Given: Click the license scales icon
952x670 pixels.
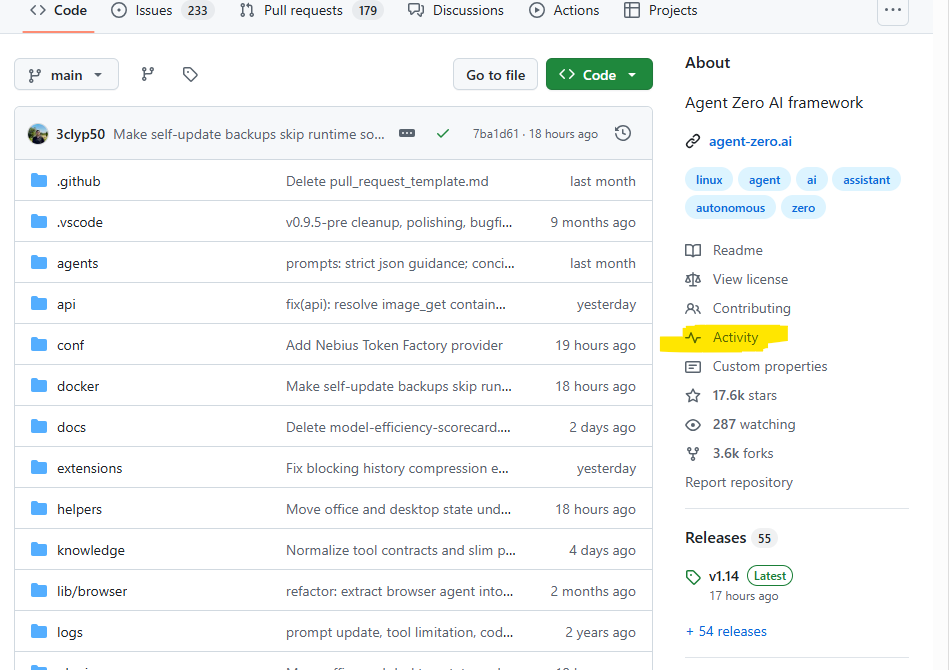Looking at the screenshot, I should click(693, 279).
